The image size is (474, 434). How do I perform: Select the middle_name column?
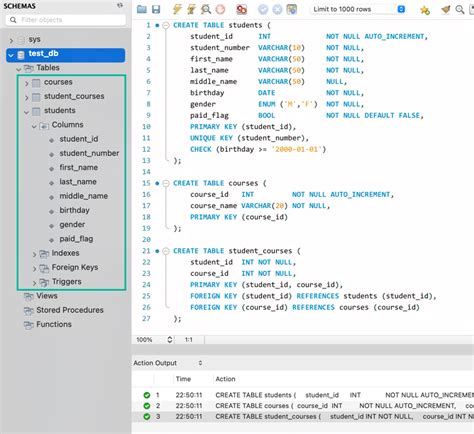pyautogui.click(x=83, y=196)
